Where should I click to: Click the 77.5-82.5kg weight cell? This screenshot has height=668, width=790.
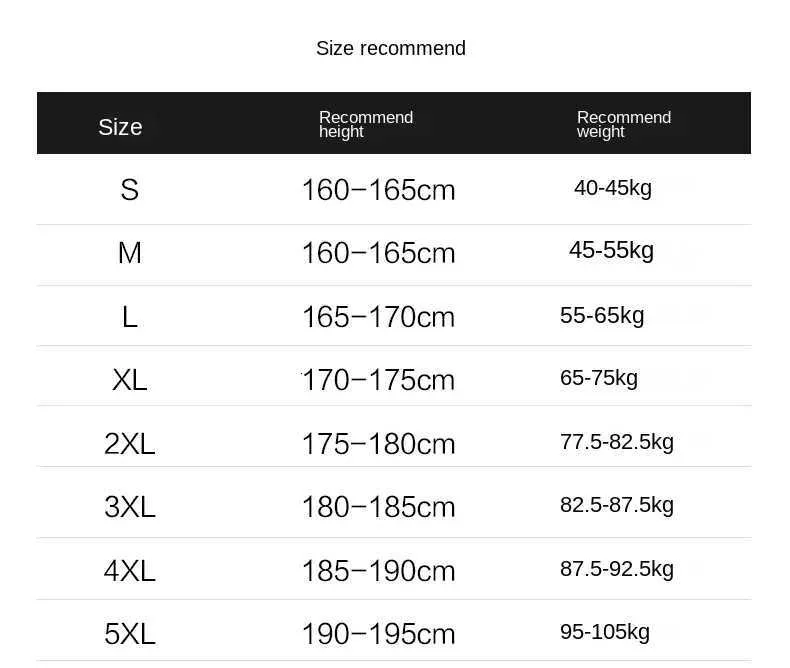click(616, 442)
